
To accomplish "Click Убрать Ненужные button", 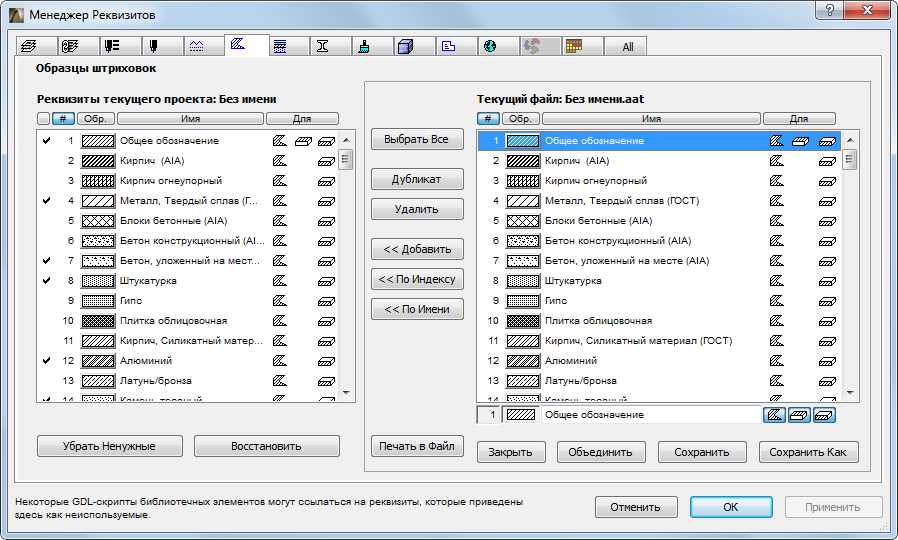I will [110, 446].
